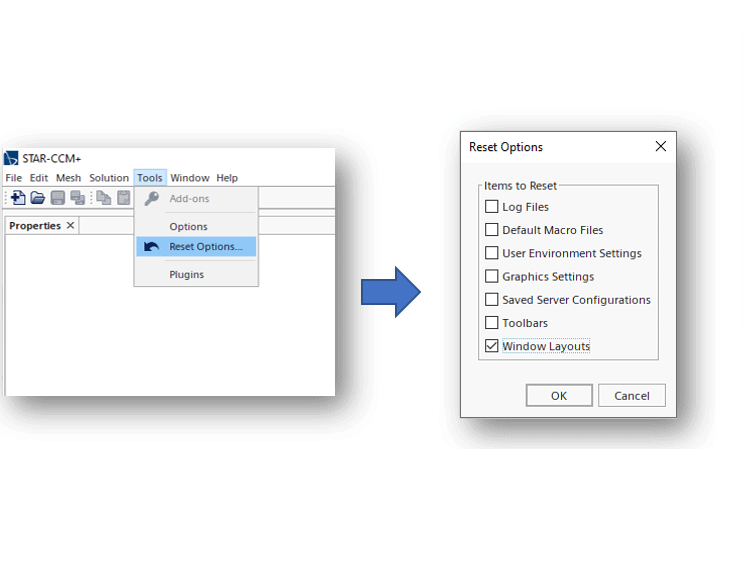The image size is (755, 577).
Task: Uncheck the Window Layouts checkbox
Action: [491, 346]
